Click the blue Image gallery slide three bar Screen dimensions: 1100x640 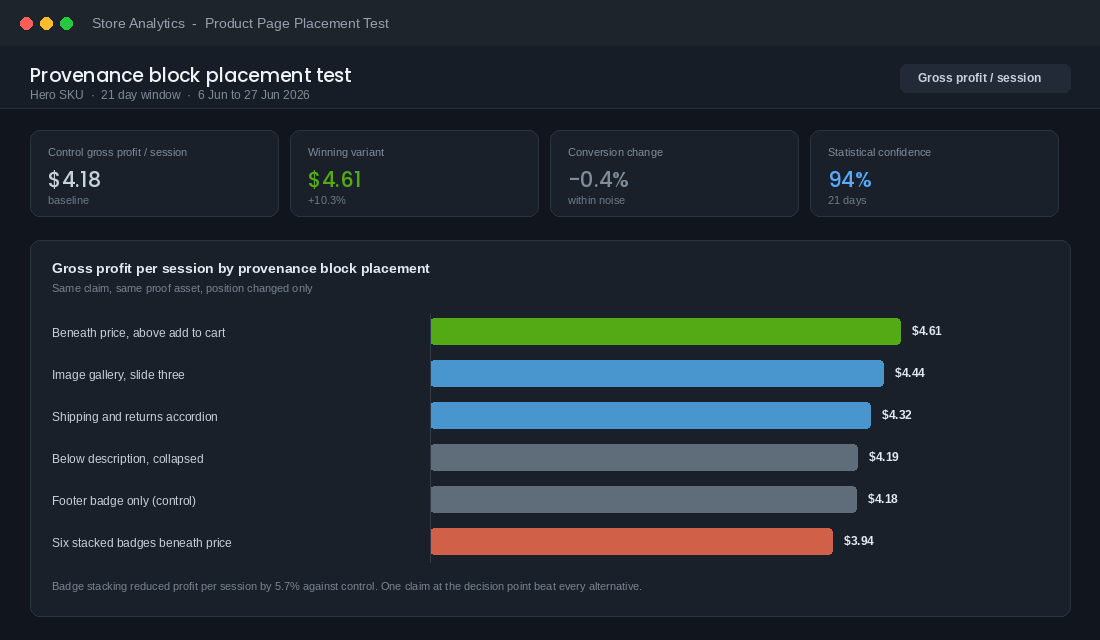[657, 373]
